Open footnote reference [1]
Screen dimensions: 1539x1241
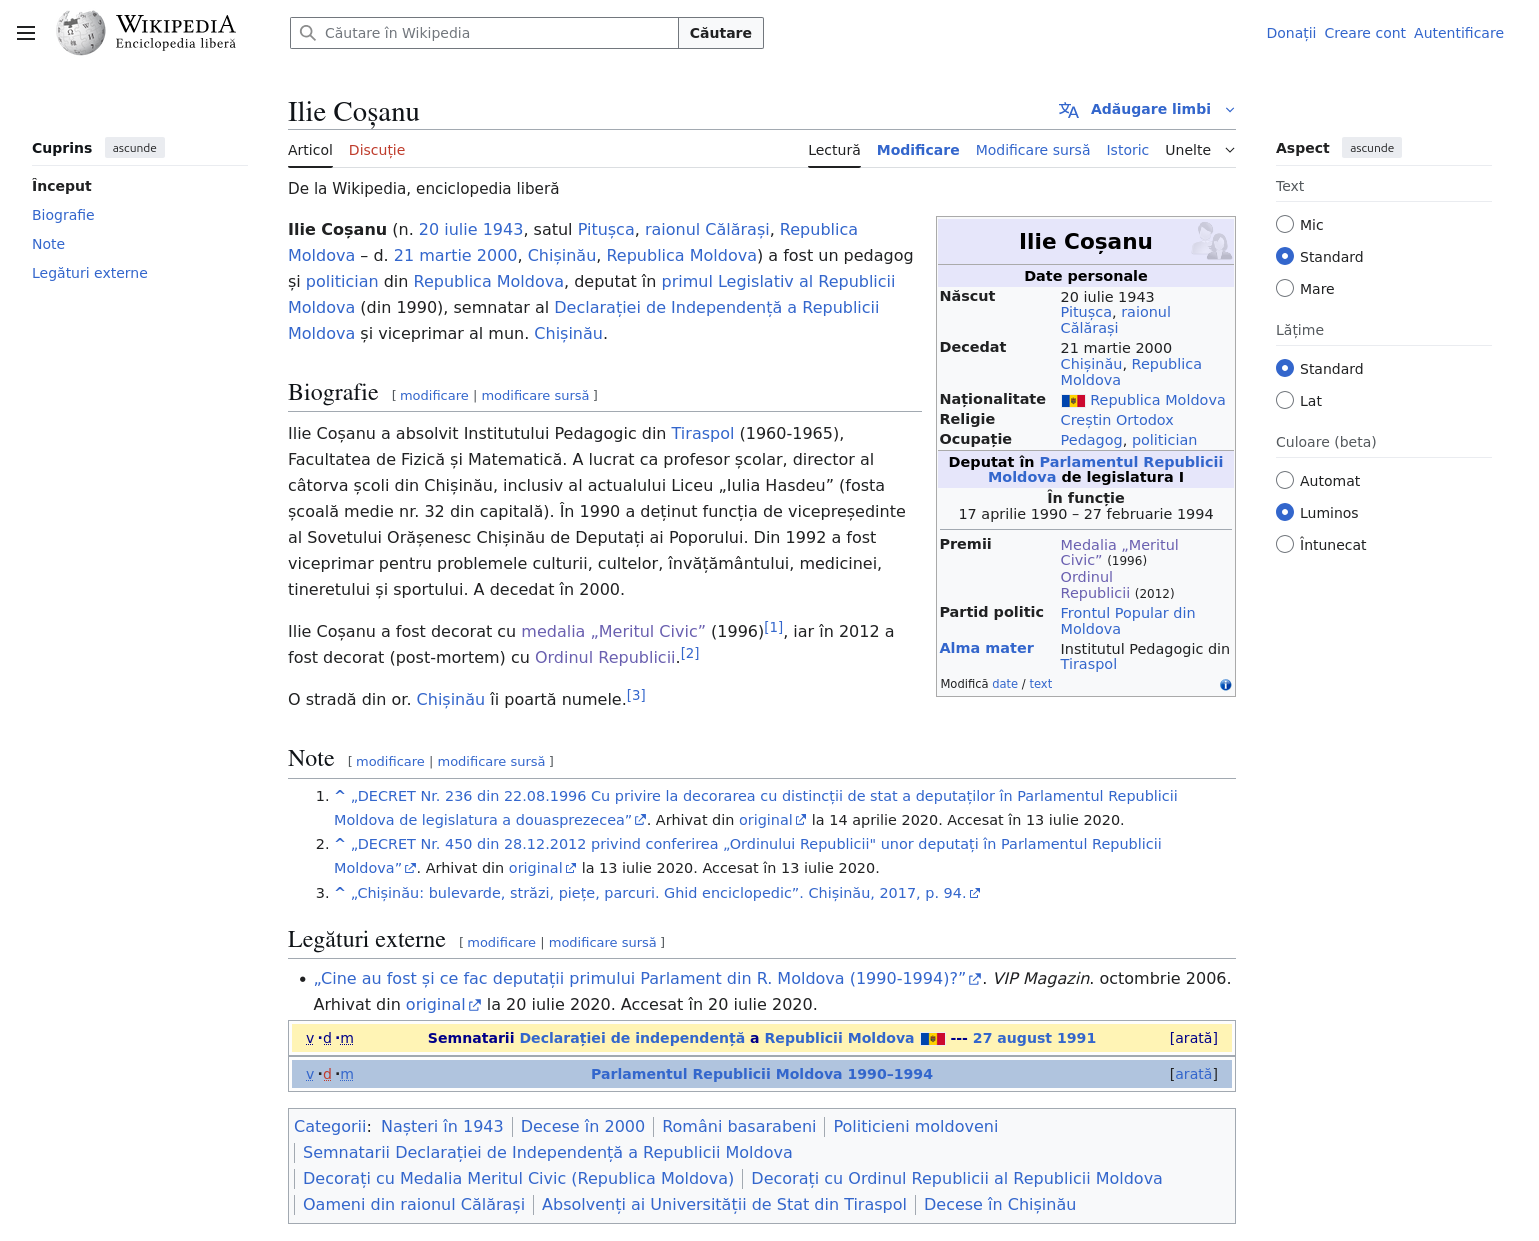(774, 628)
